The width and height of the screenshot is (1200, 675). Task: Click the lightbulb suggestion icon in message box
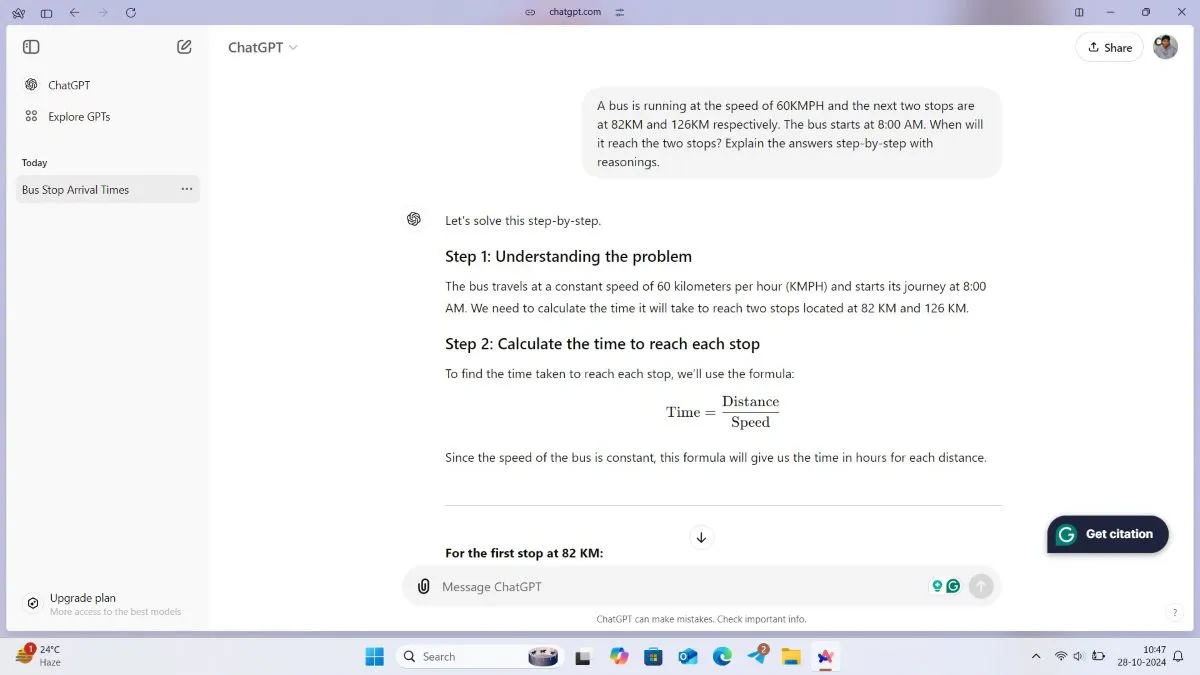[937, 587]
